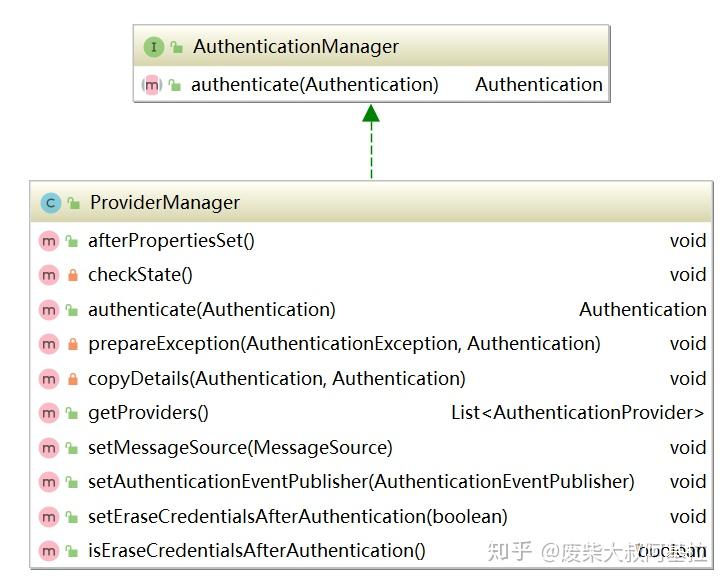725x582 pixels.
Task: Click the method icon for checkState()
Action: click(49, 276)
